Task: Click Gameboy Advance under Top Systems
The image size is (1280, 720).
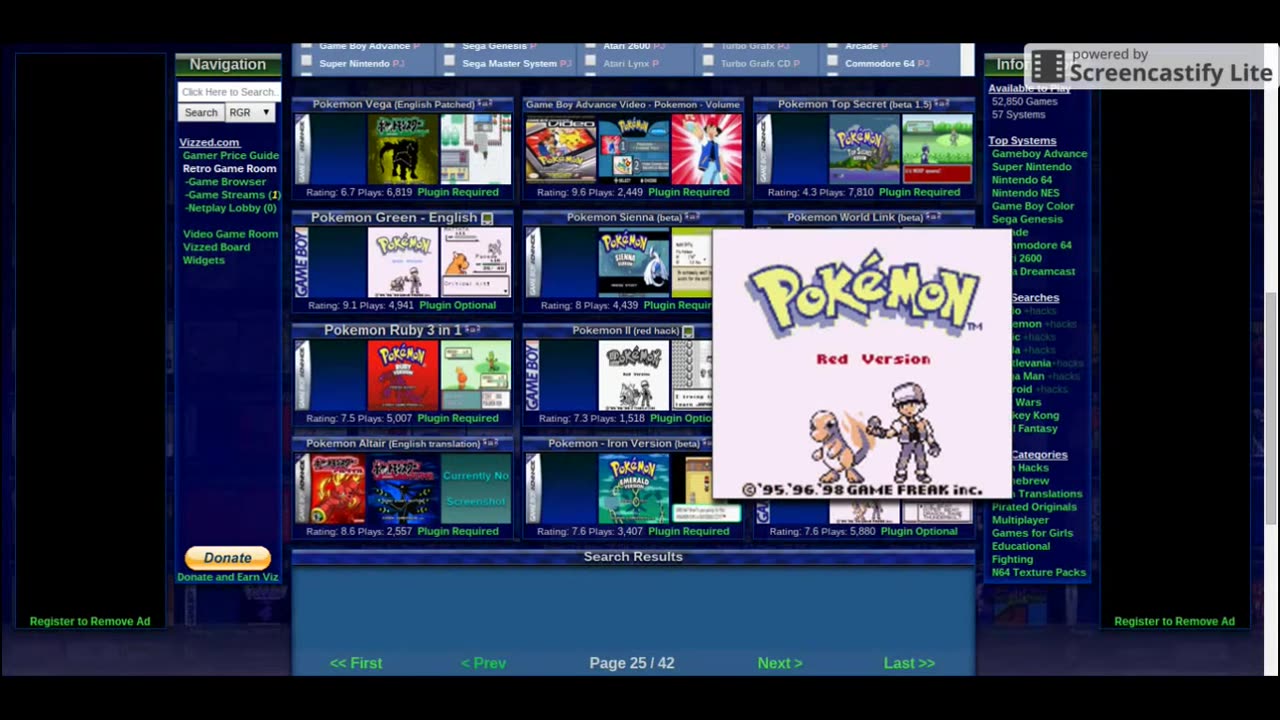Action: tap(1039, 153)
